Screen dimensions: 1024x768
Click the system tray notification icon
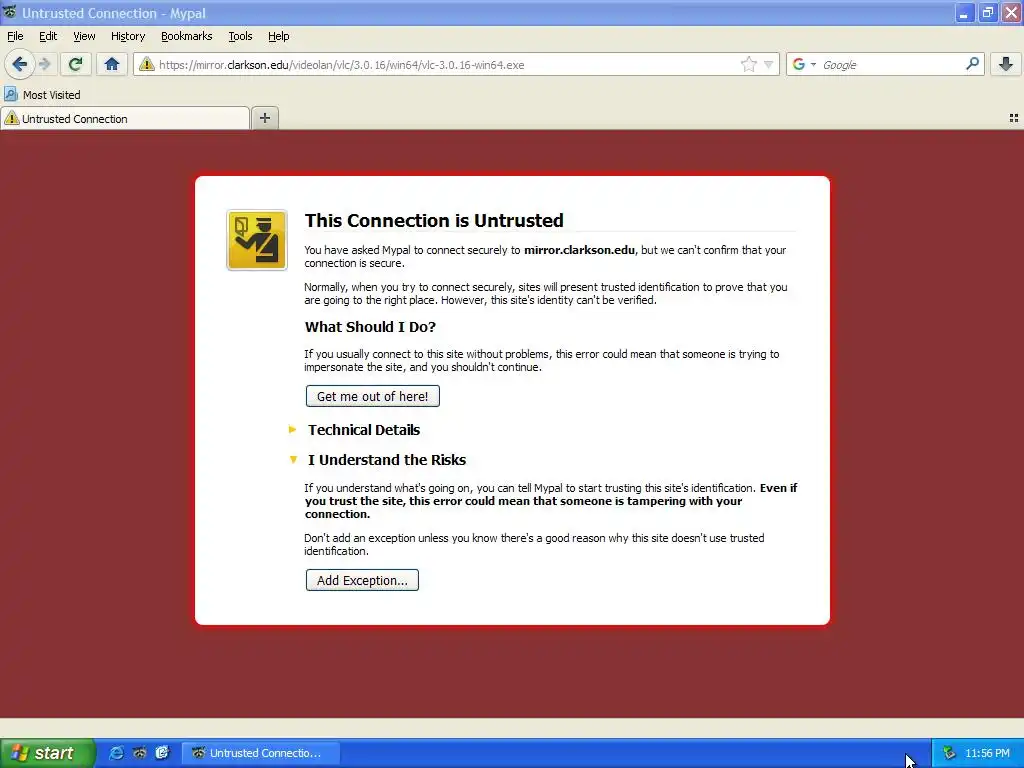[x=950, y=753]
